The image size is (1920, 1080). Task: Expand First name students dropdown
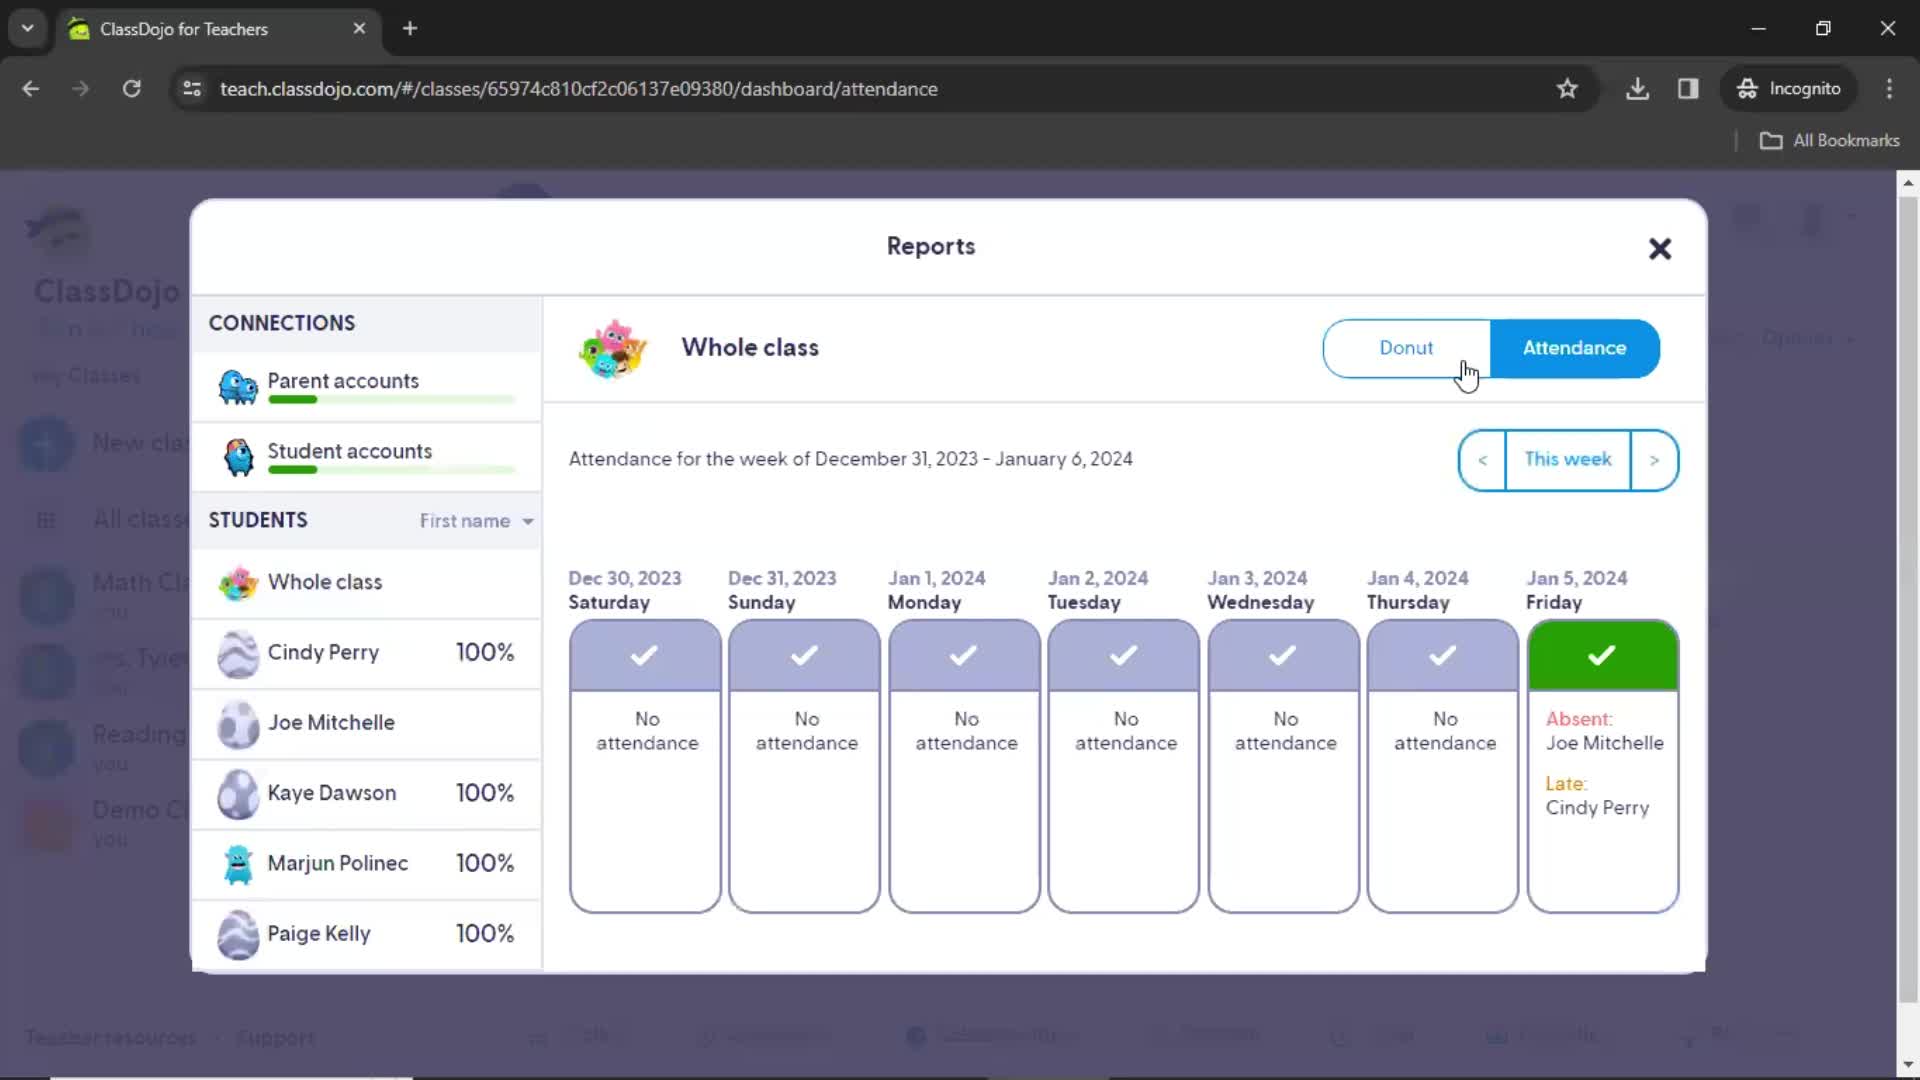tap(477, 520)
